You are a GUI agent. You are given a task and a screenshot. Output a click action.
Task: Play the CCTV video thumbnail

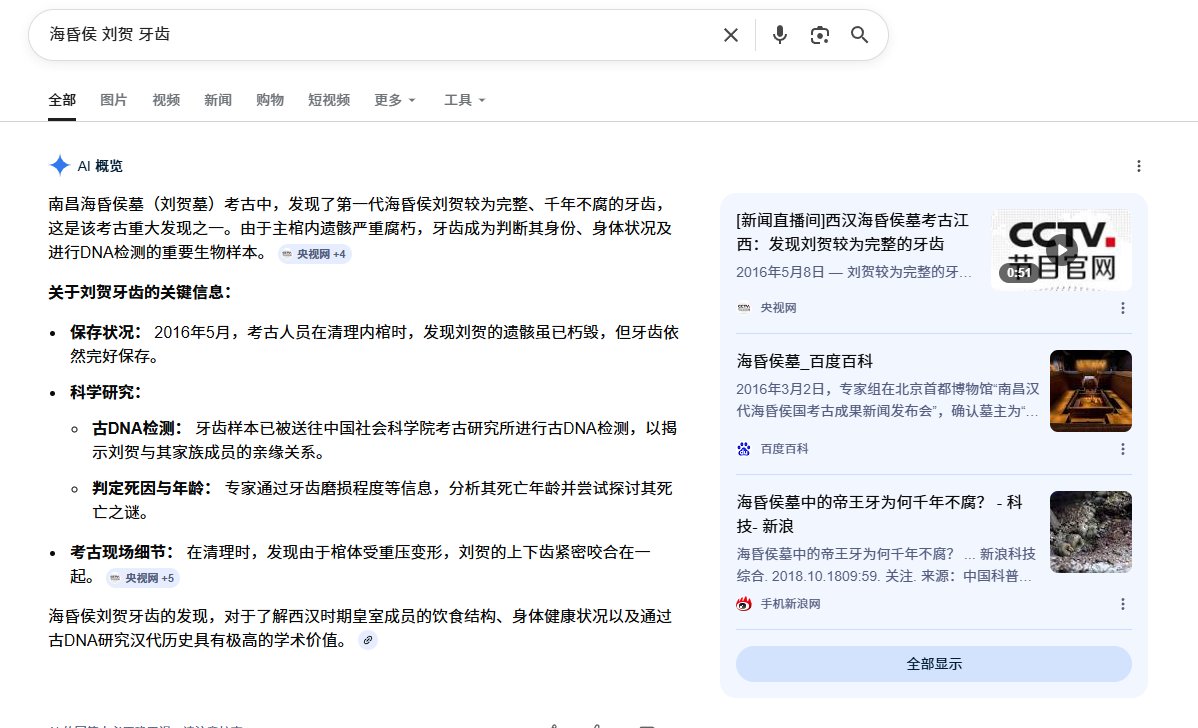coord(1061,250)
